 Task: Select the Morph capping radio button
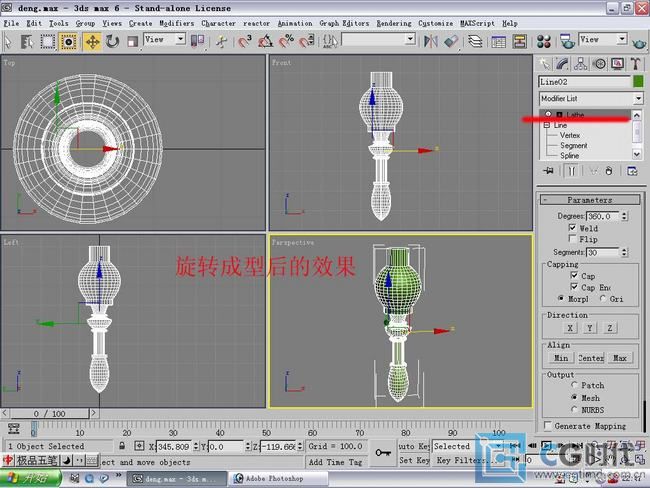[561, 298]
